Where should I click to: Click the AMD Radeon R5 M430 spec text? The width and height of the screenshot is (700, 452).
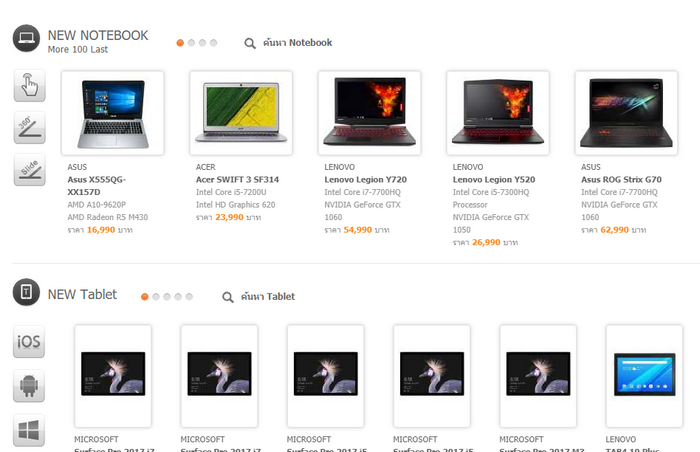(x=108, y=217)
